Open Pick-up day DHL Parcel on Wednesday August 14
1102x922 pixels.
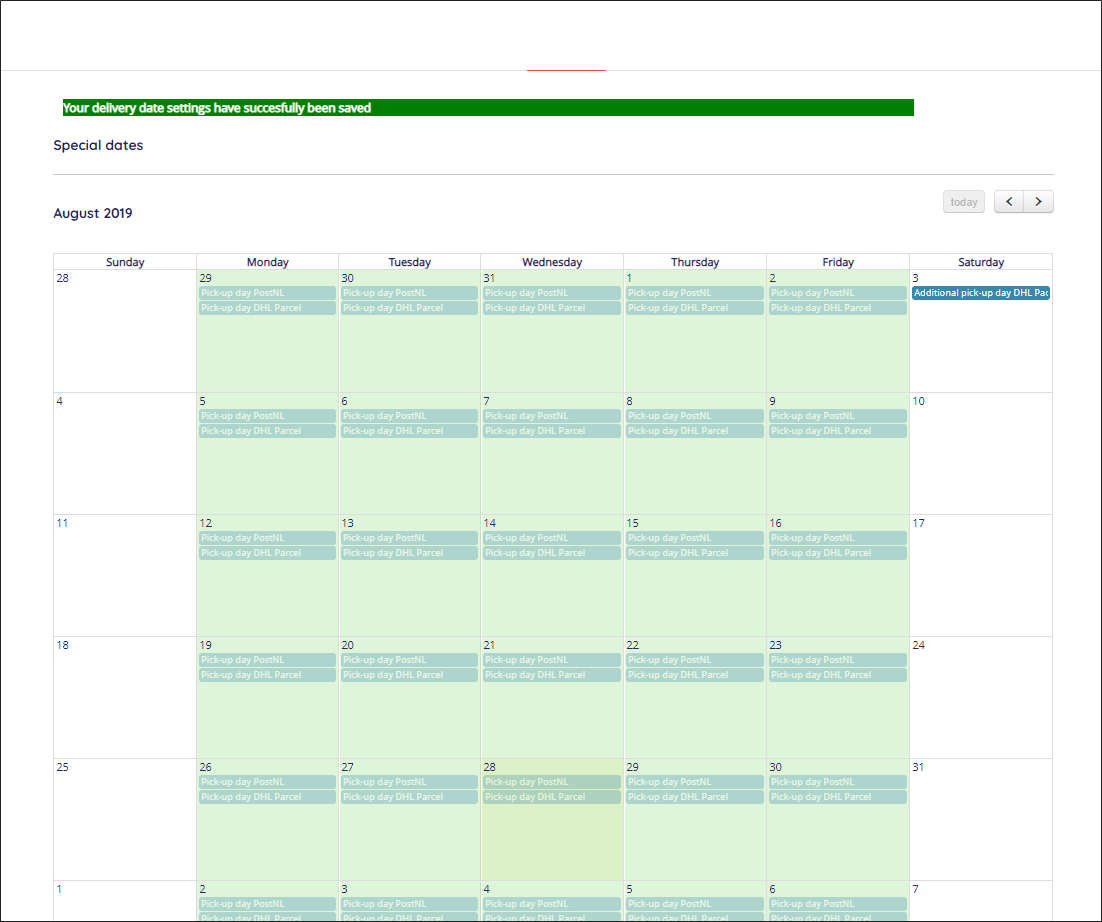click(x=552, y=553)
